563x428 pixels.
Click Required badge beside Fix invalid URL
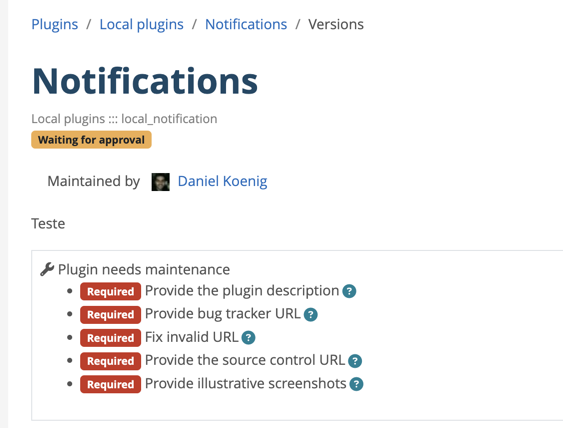[x=111, y=338]
